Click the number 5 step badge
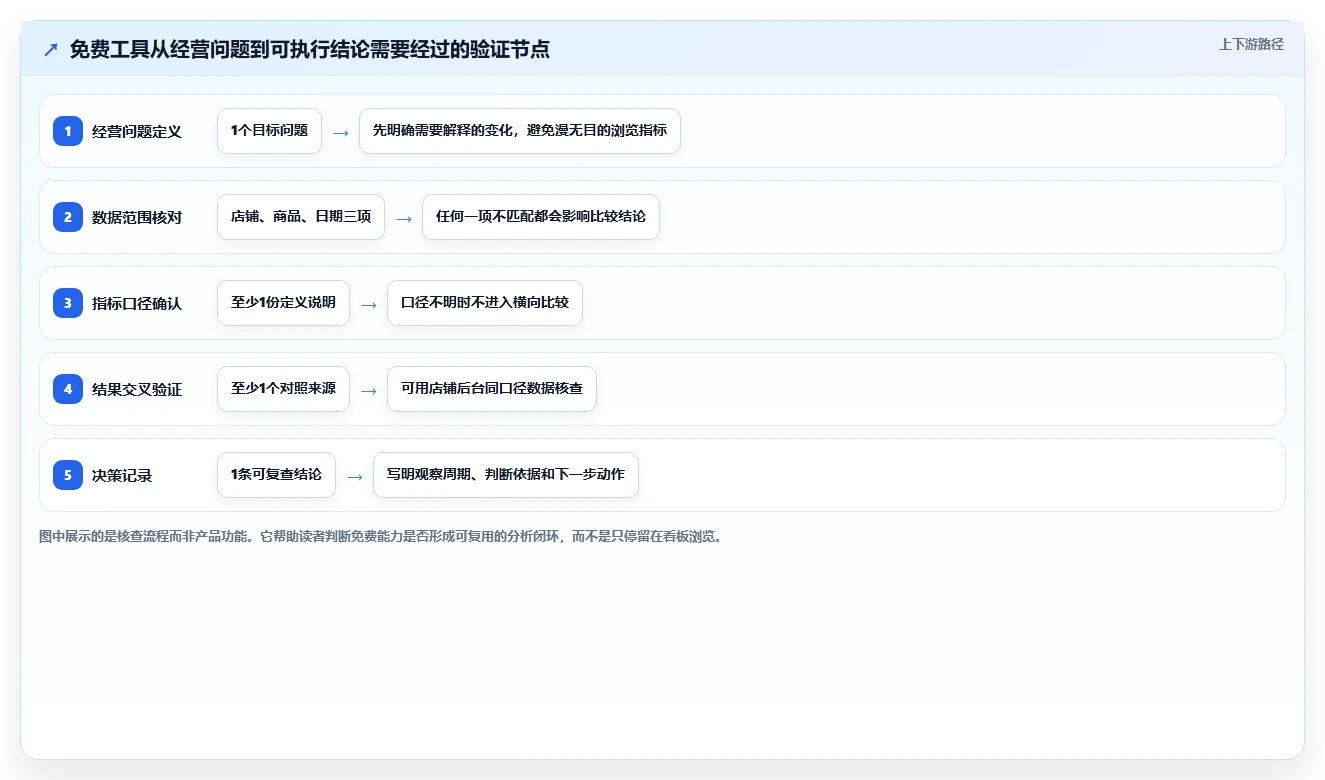Viewport: 1325px width, 780px height. tap(68, 475)
